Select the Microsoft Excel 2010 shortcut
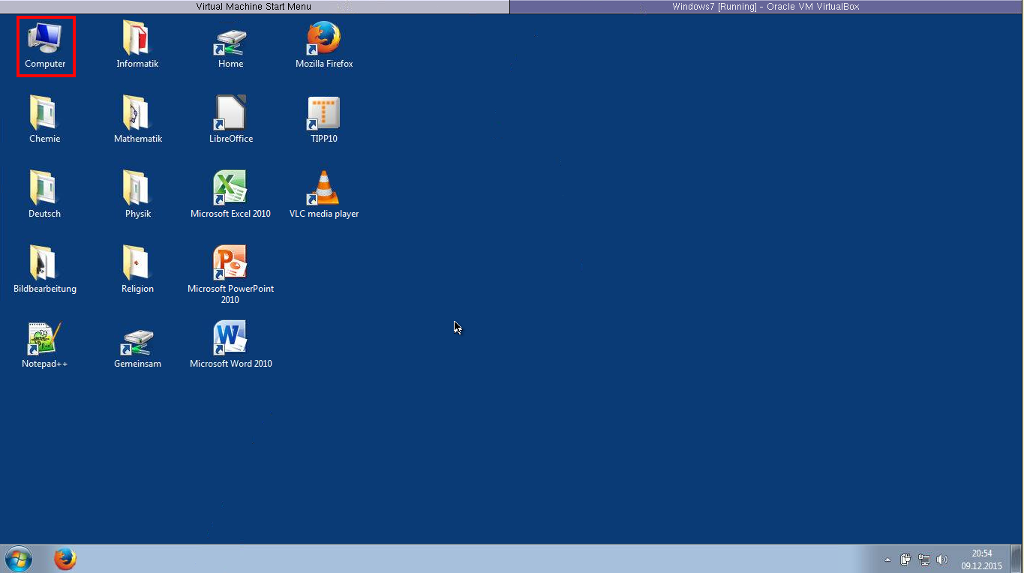The image size is (1024, 573). coord(230,190)
